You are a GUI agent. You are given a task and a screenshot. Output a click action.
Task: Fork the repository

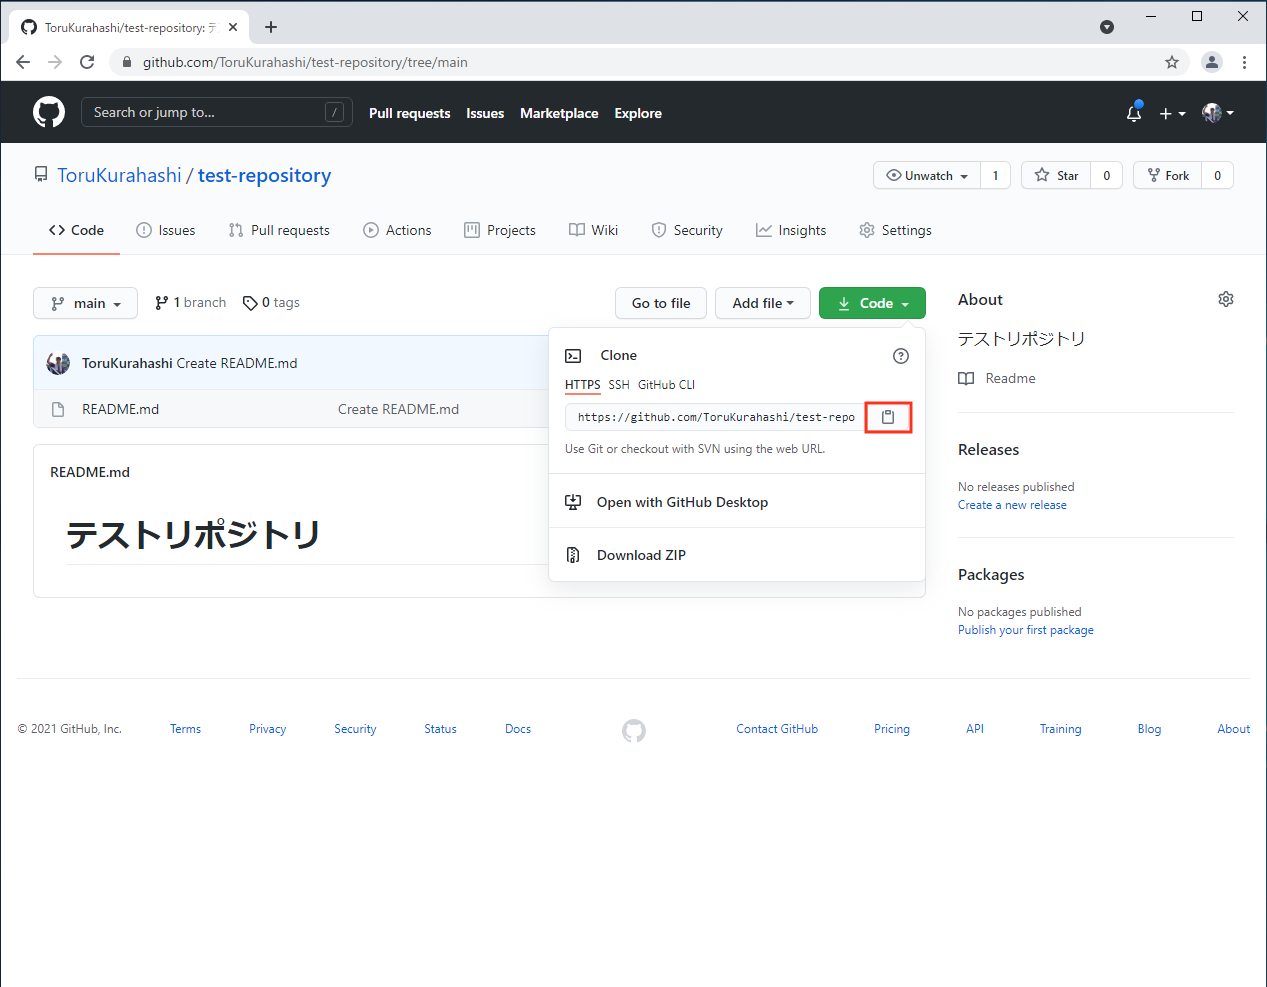[1168, 175]
